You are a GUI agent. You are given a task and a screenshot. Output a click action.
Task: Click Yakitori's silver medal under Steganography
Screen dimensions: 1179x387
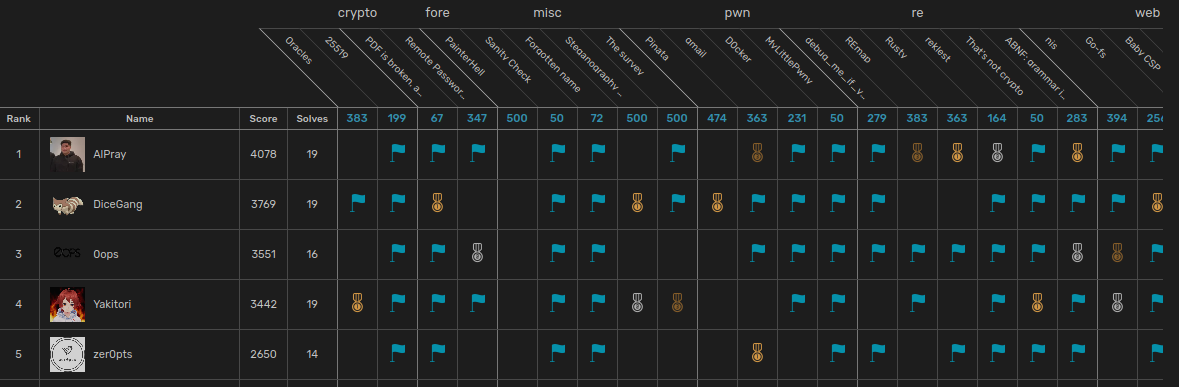pyautogui.click(x=637, y=303)
